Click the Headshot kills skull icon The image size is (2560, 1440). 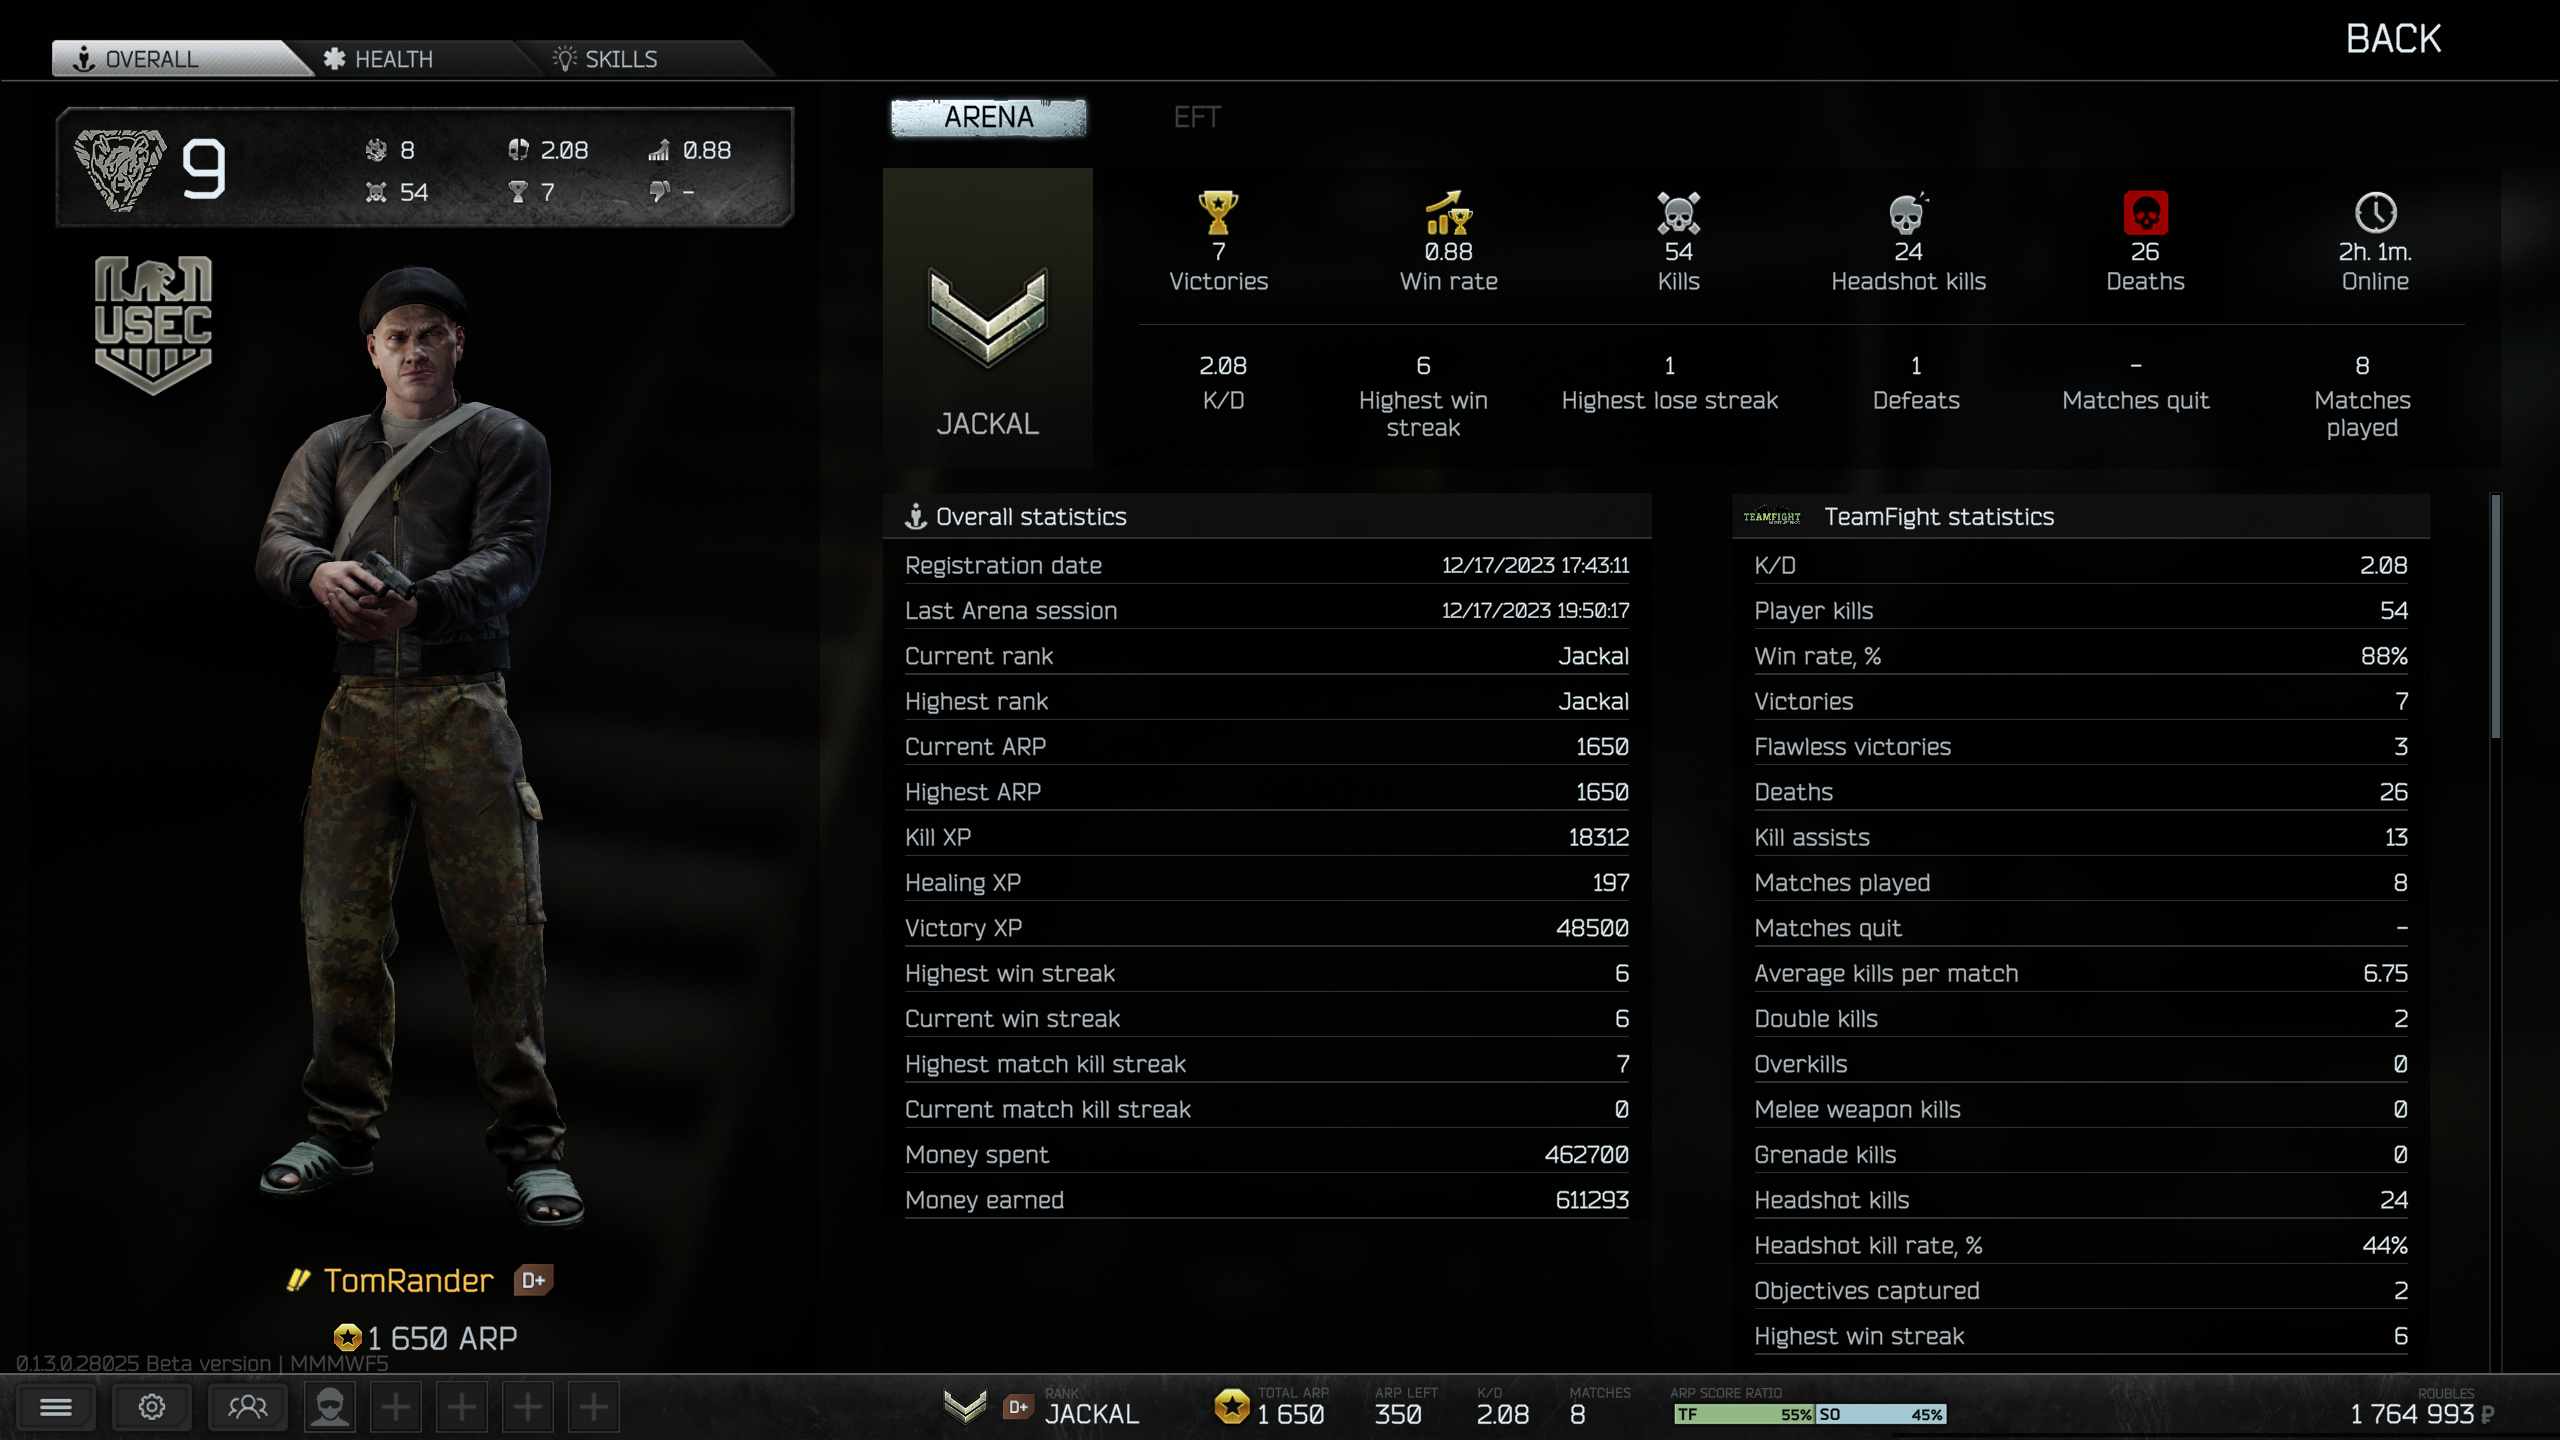(1908, 212)
